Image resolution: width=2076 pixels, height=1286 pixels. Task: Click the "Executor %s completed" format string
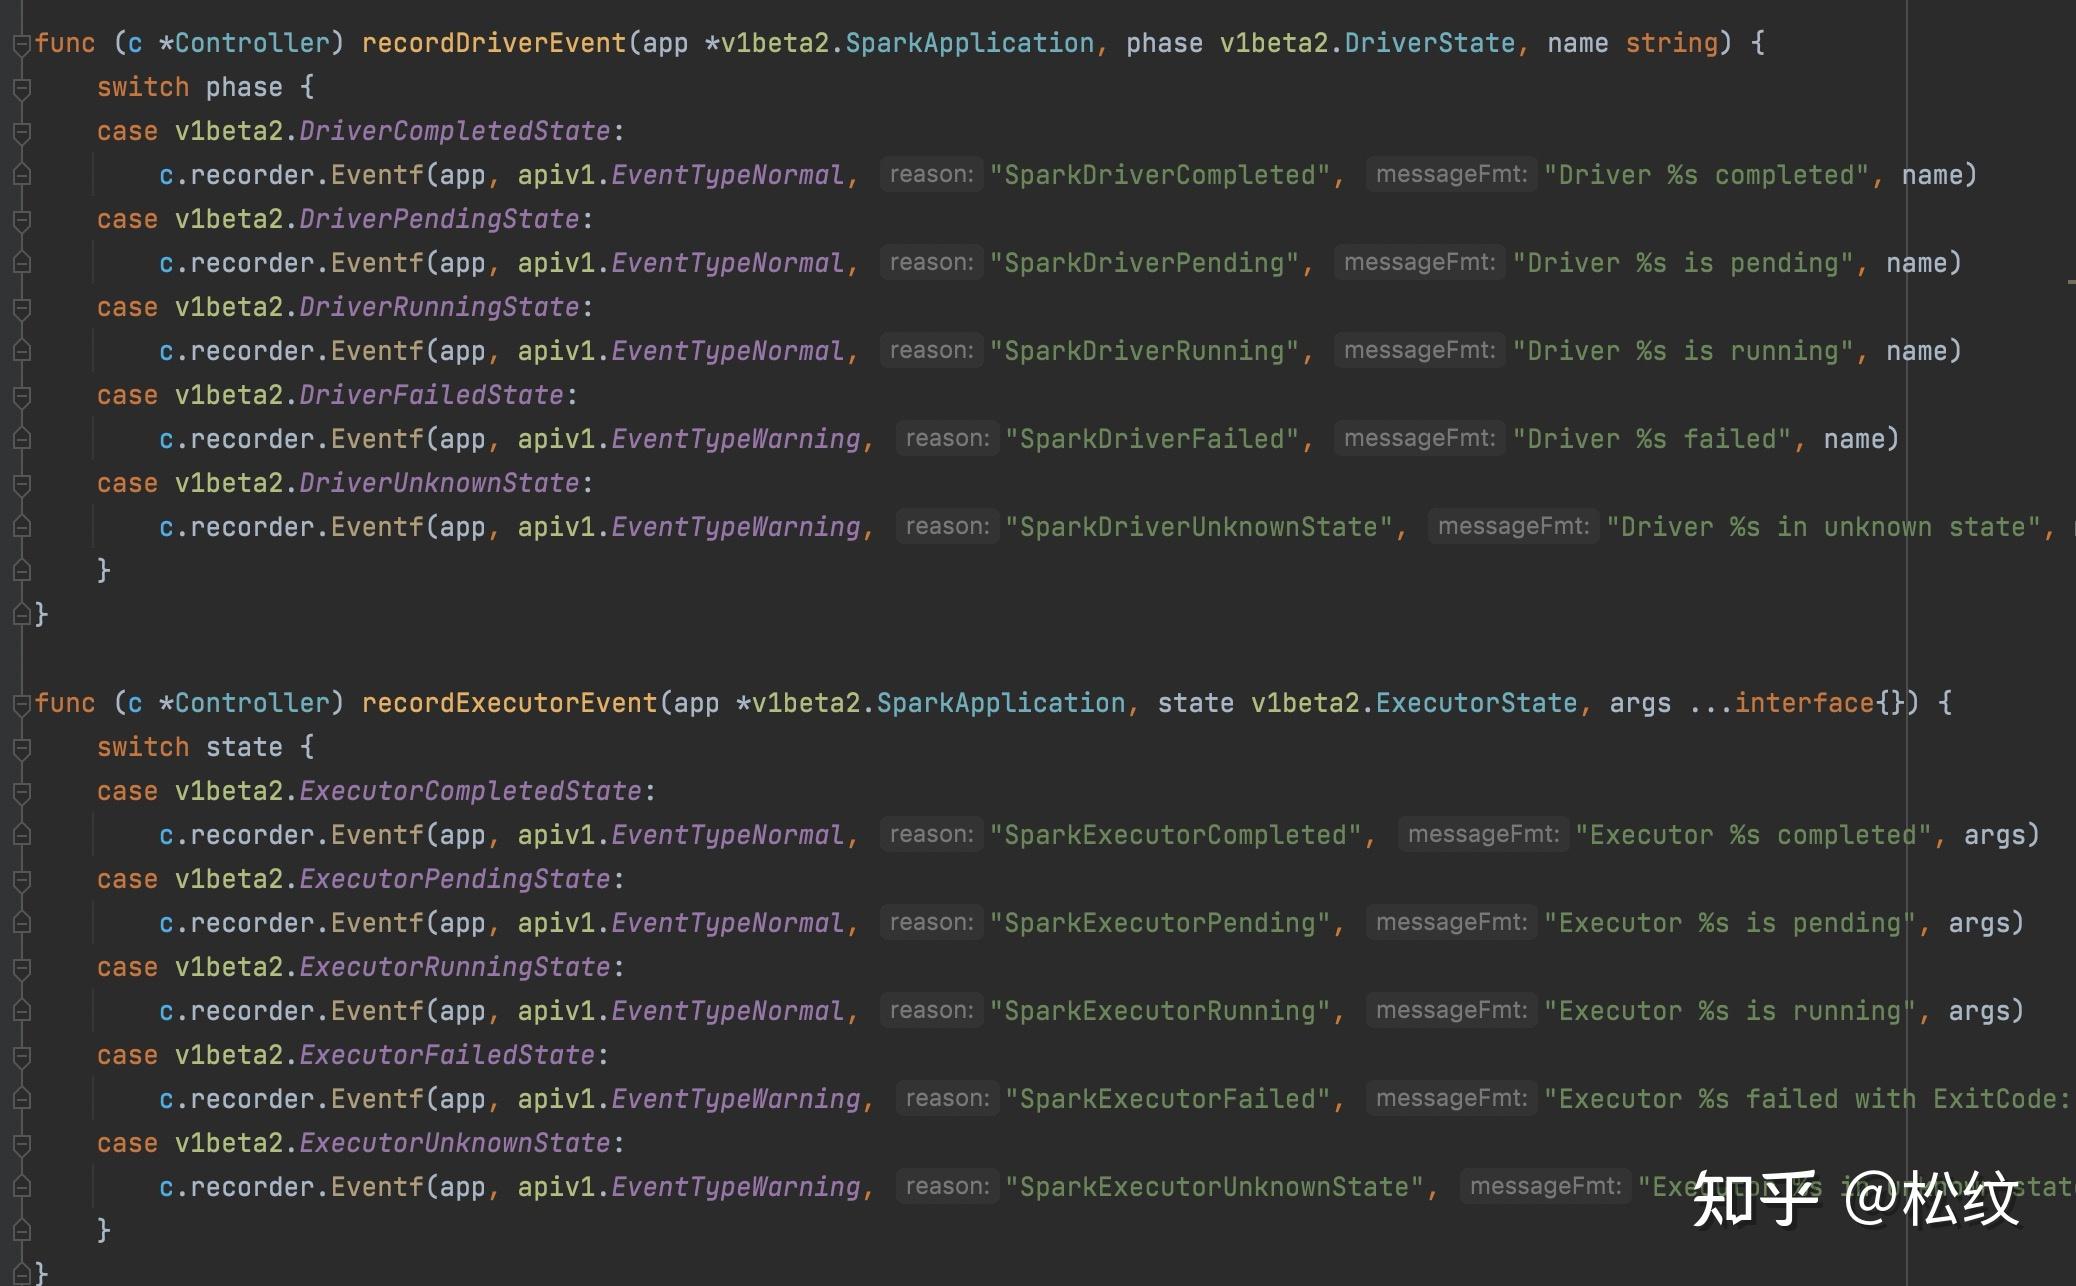[1753, 835]
